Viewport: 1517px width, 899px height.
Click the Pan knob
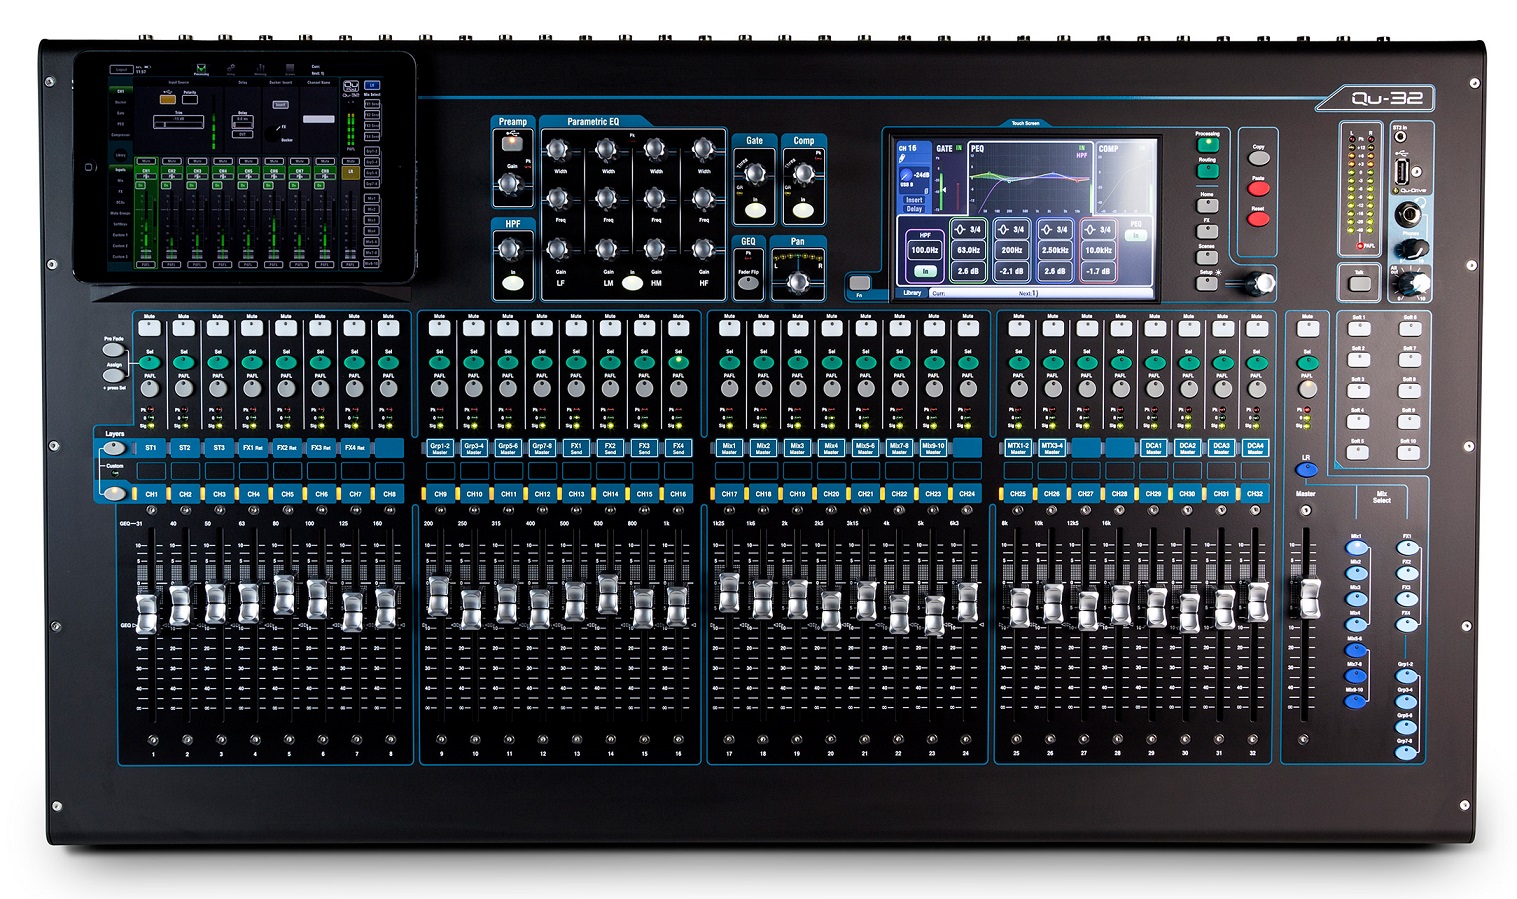tap(797, 283)
